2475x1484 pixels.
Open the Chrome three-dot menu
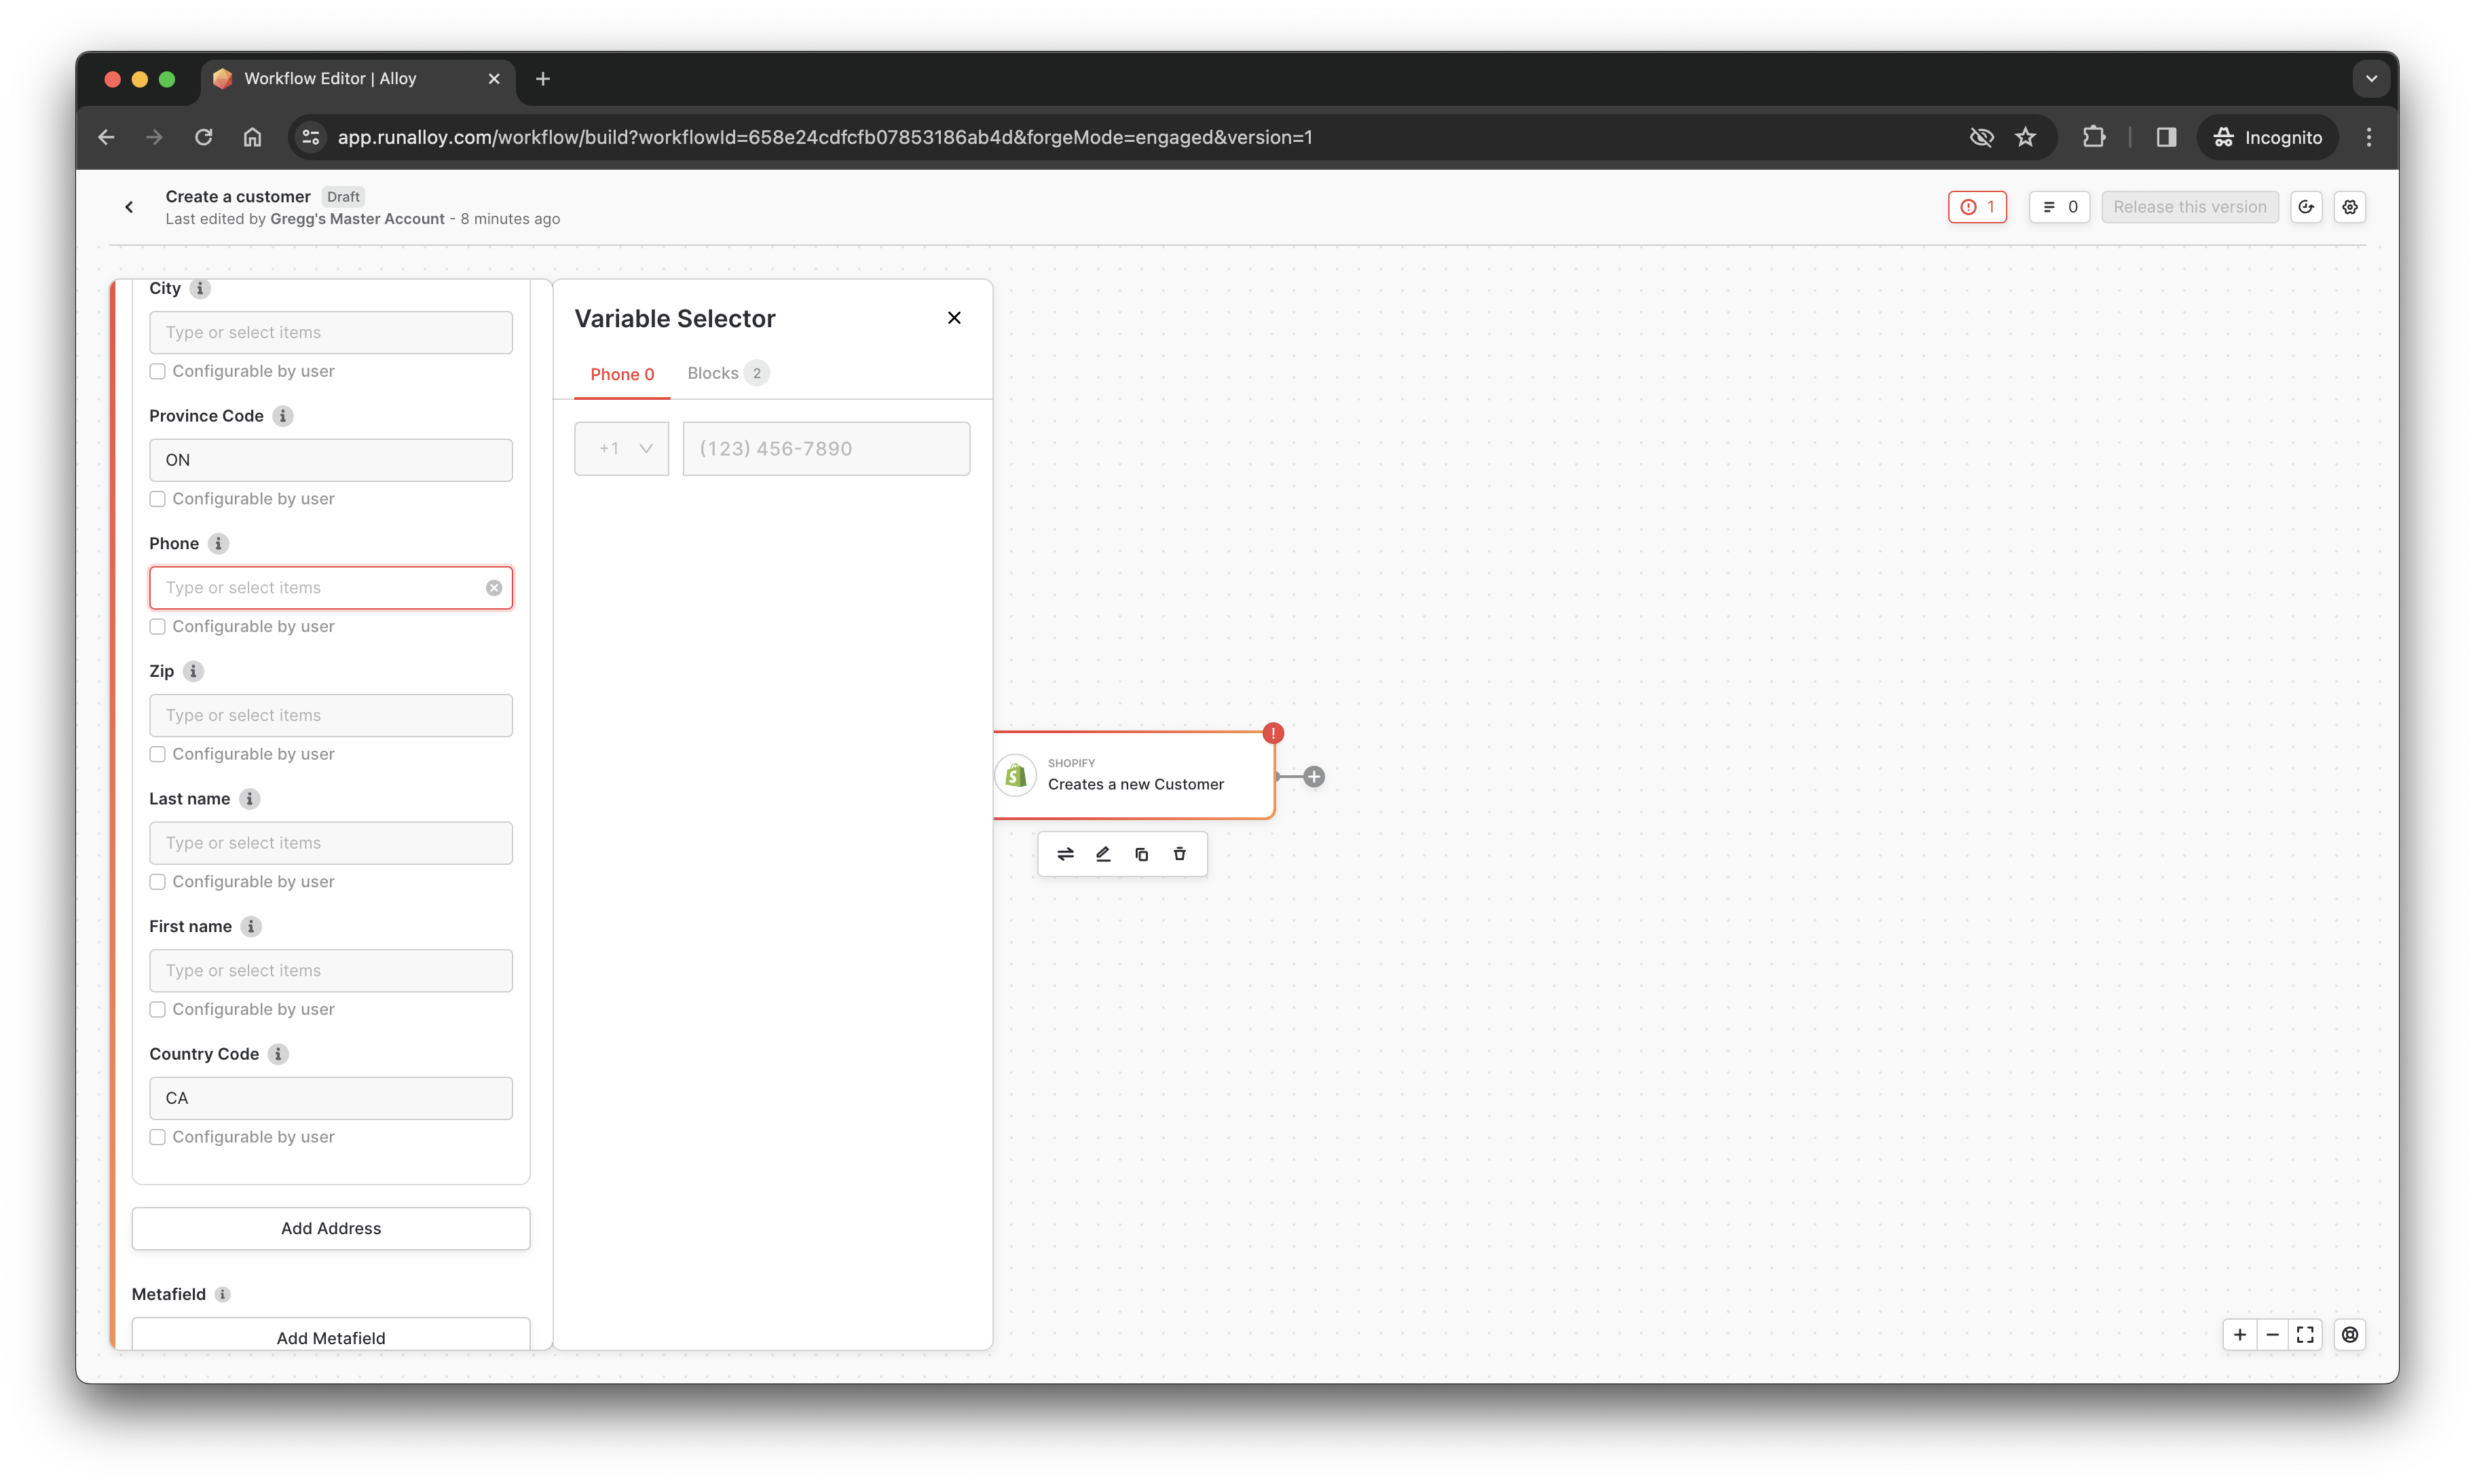point(2368,137)
